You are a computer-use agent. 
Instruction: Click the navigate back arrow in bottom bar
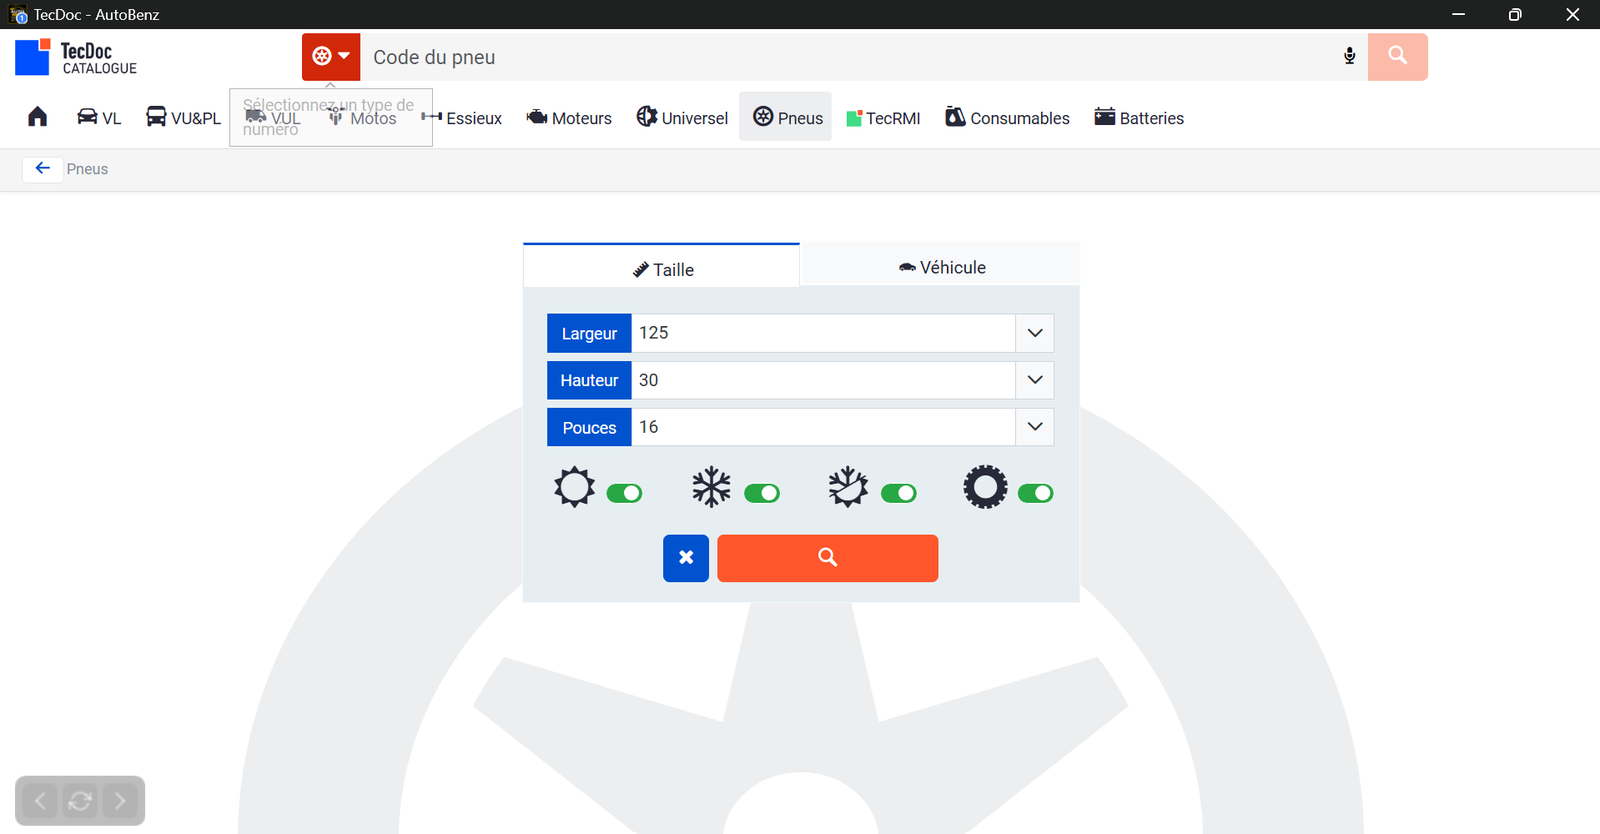pos(40,801)
